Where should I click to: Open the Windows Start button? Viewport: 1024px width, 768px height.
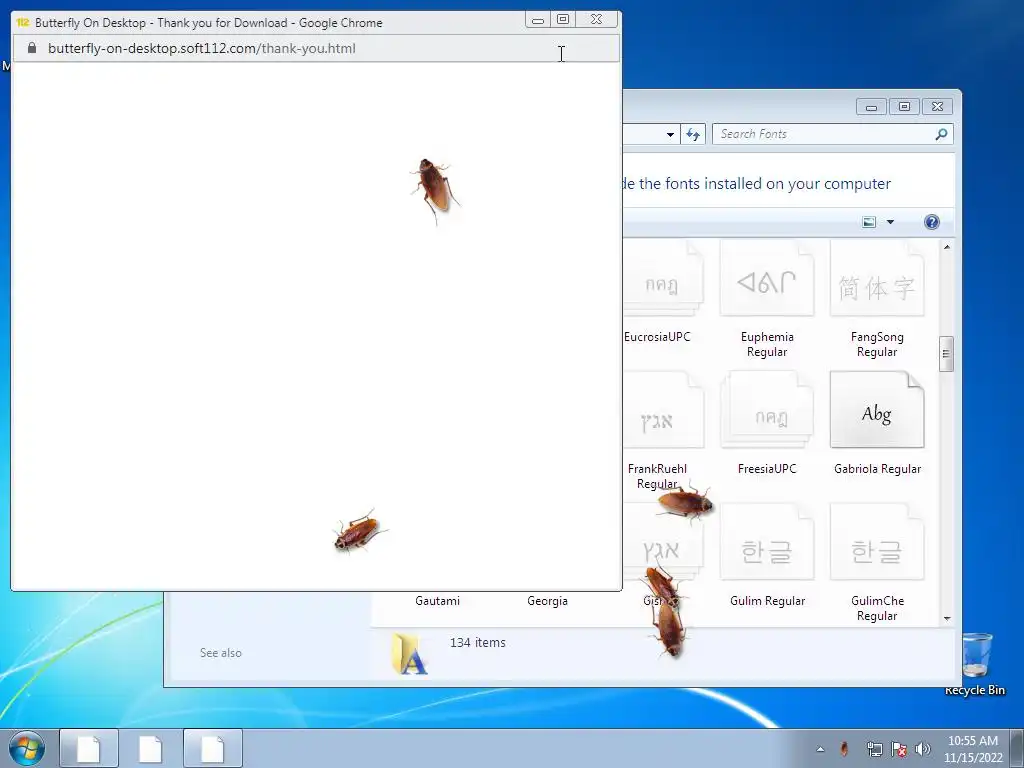27,748
